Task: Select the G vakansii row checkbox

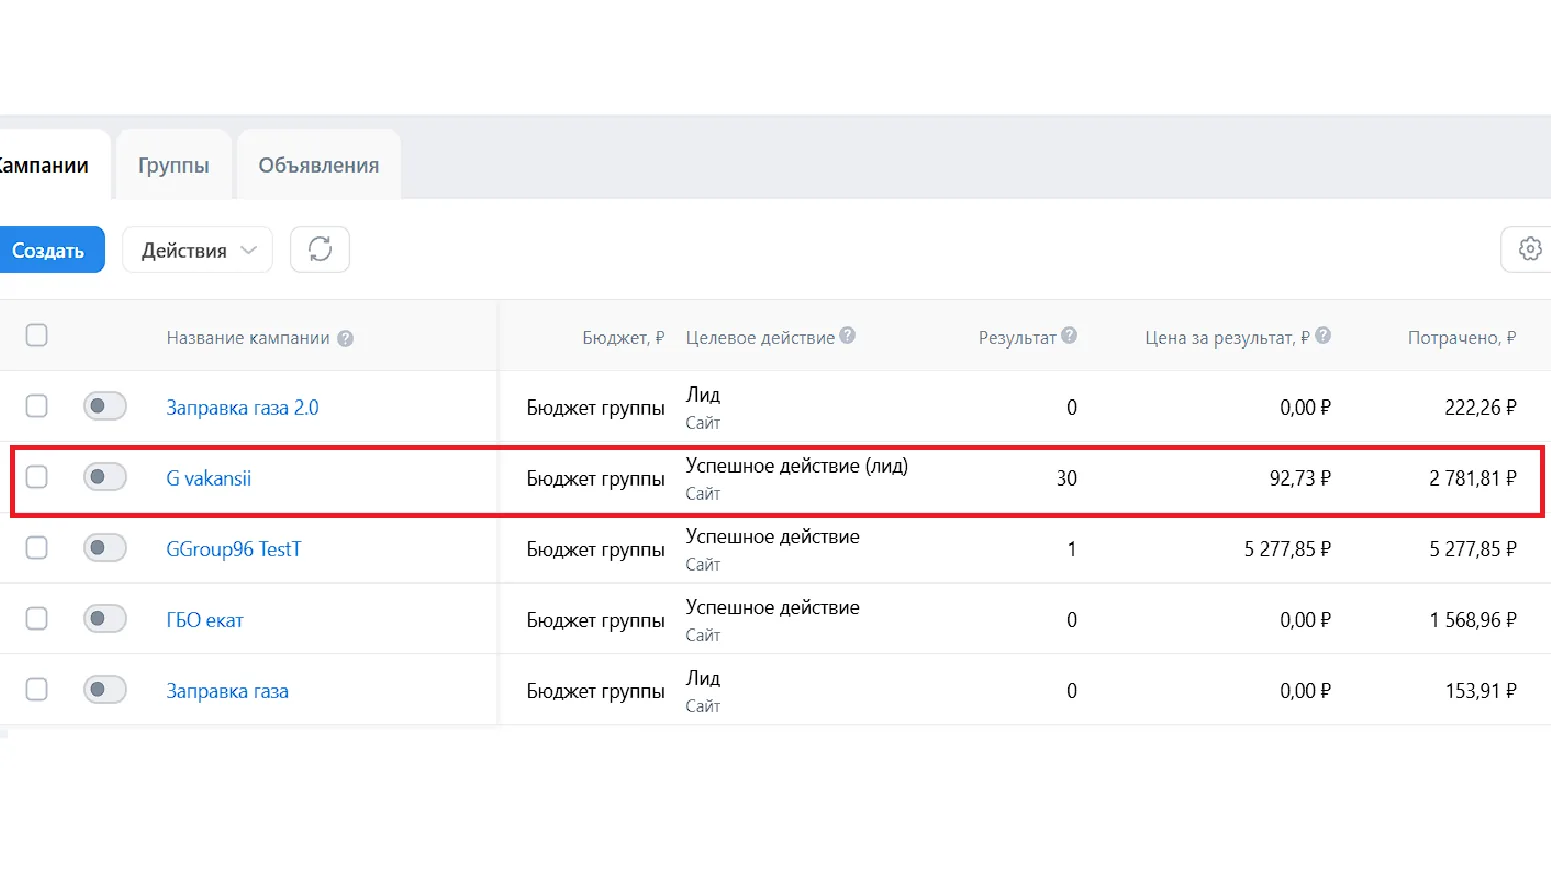Action: click(37, 477)
